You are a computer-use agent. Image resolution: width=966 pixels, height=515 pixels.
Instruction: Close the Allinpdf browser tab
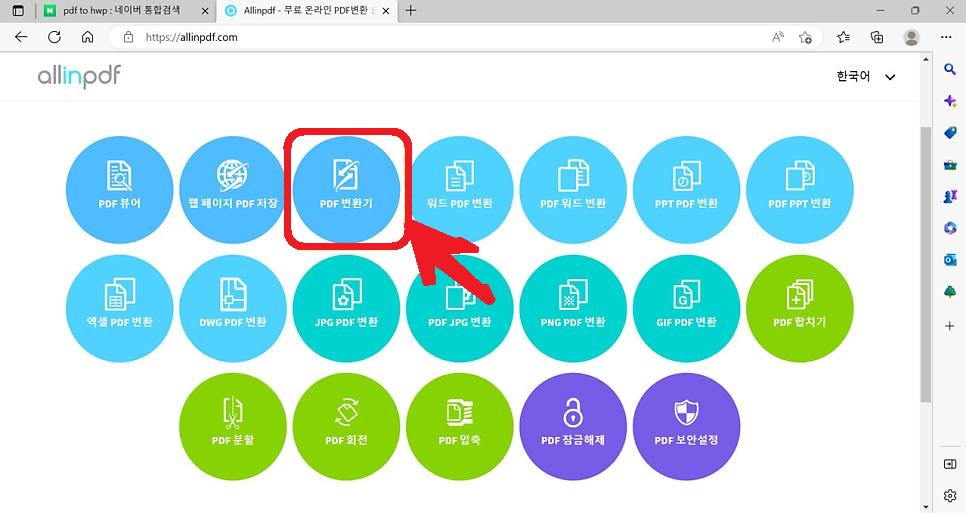tap(386, 11)
